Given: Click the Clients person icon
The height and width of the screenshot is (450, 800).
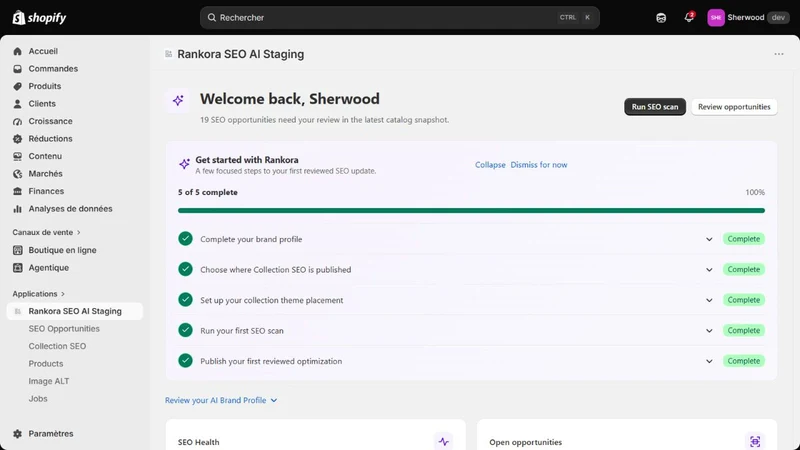Looking at the screenshot, I should tap(17, 104).
